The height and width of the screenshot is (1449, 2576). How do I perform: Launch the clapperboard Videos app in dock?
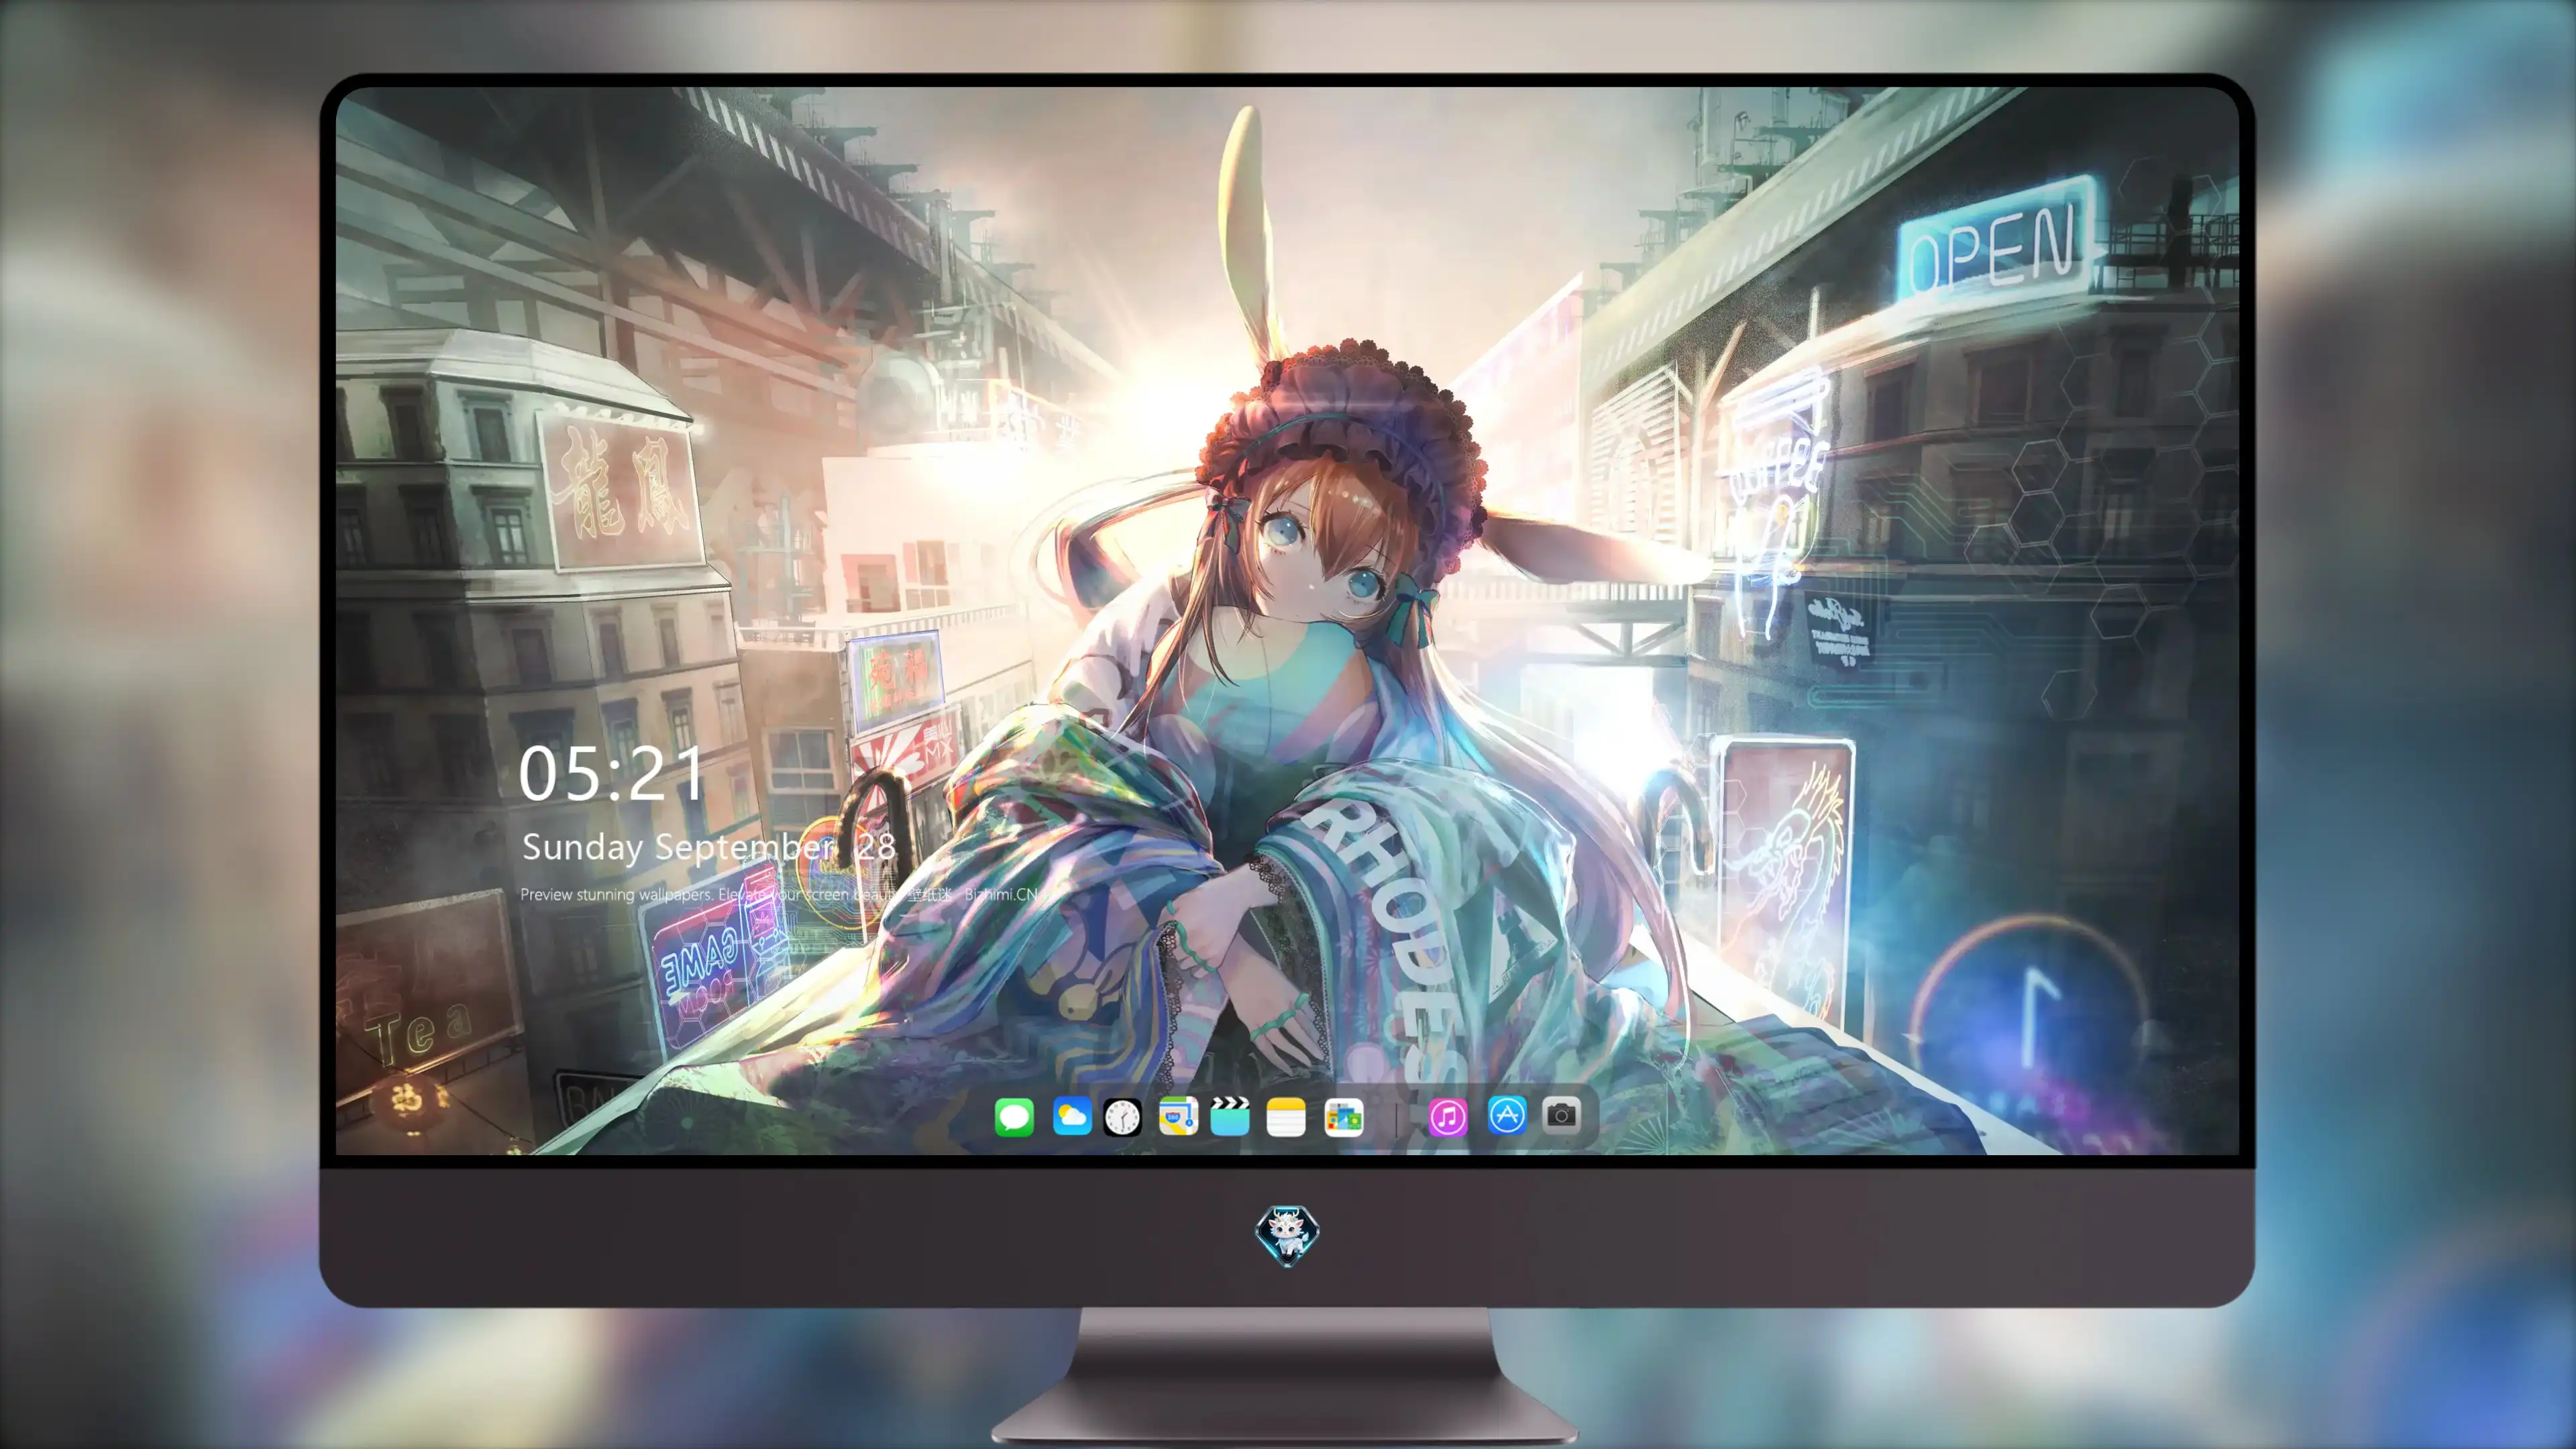(1230, 1116)
